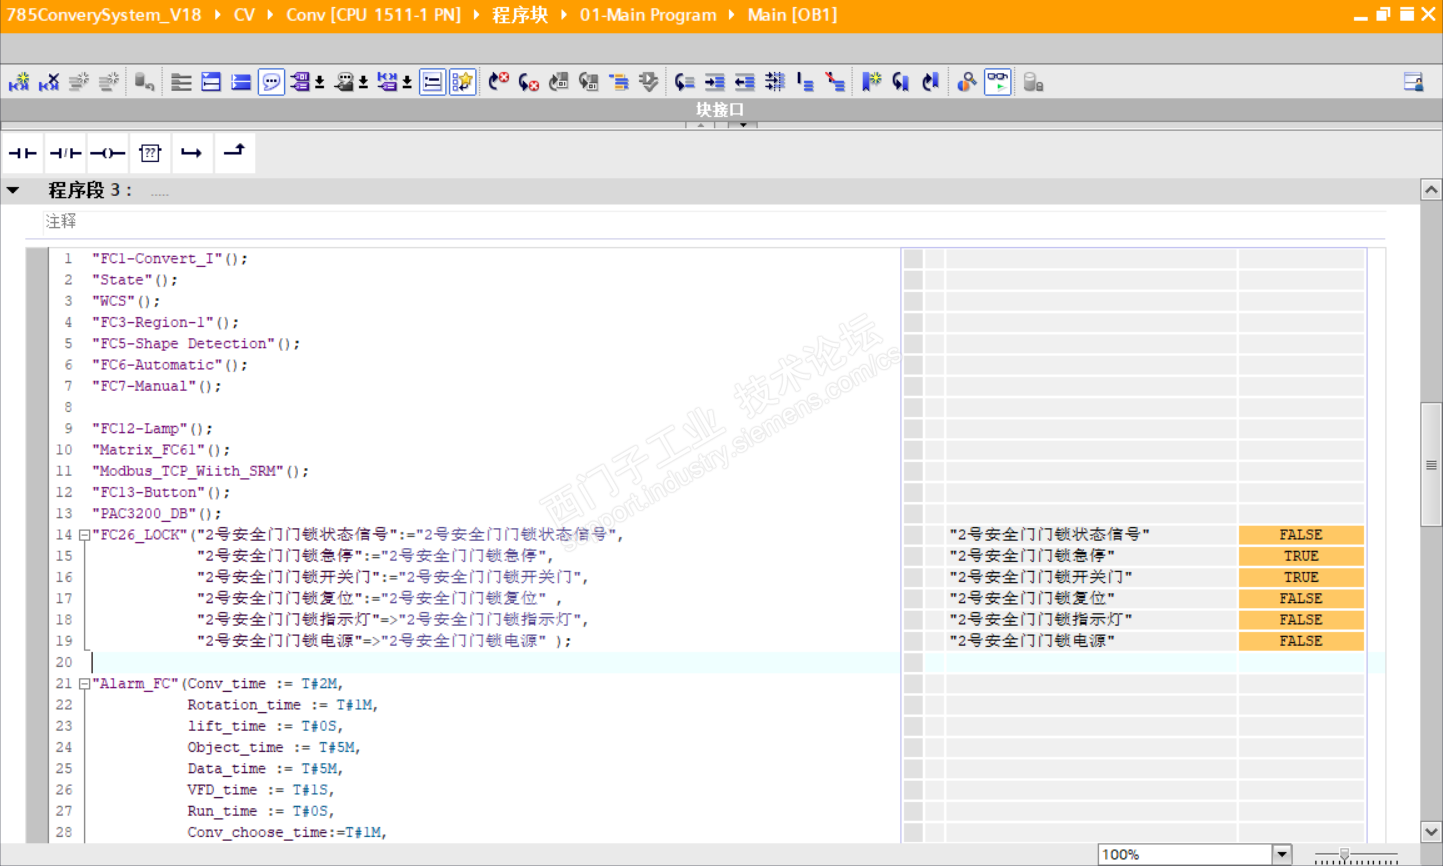1443x866 pixels.
Task: Collapse block interface with small down arrow
Action: (x=743, y=125)
